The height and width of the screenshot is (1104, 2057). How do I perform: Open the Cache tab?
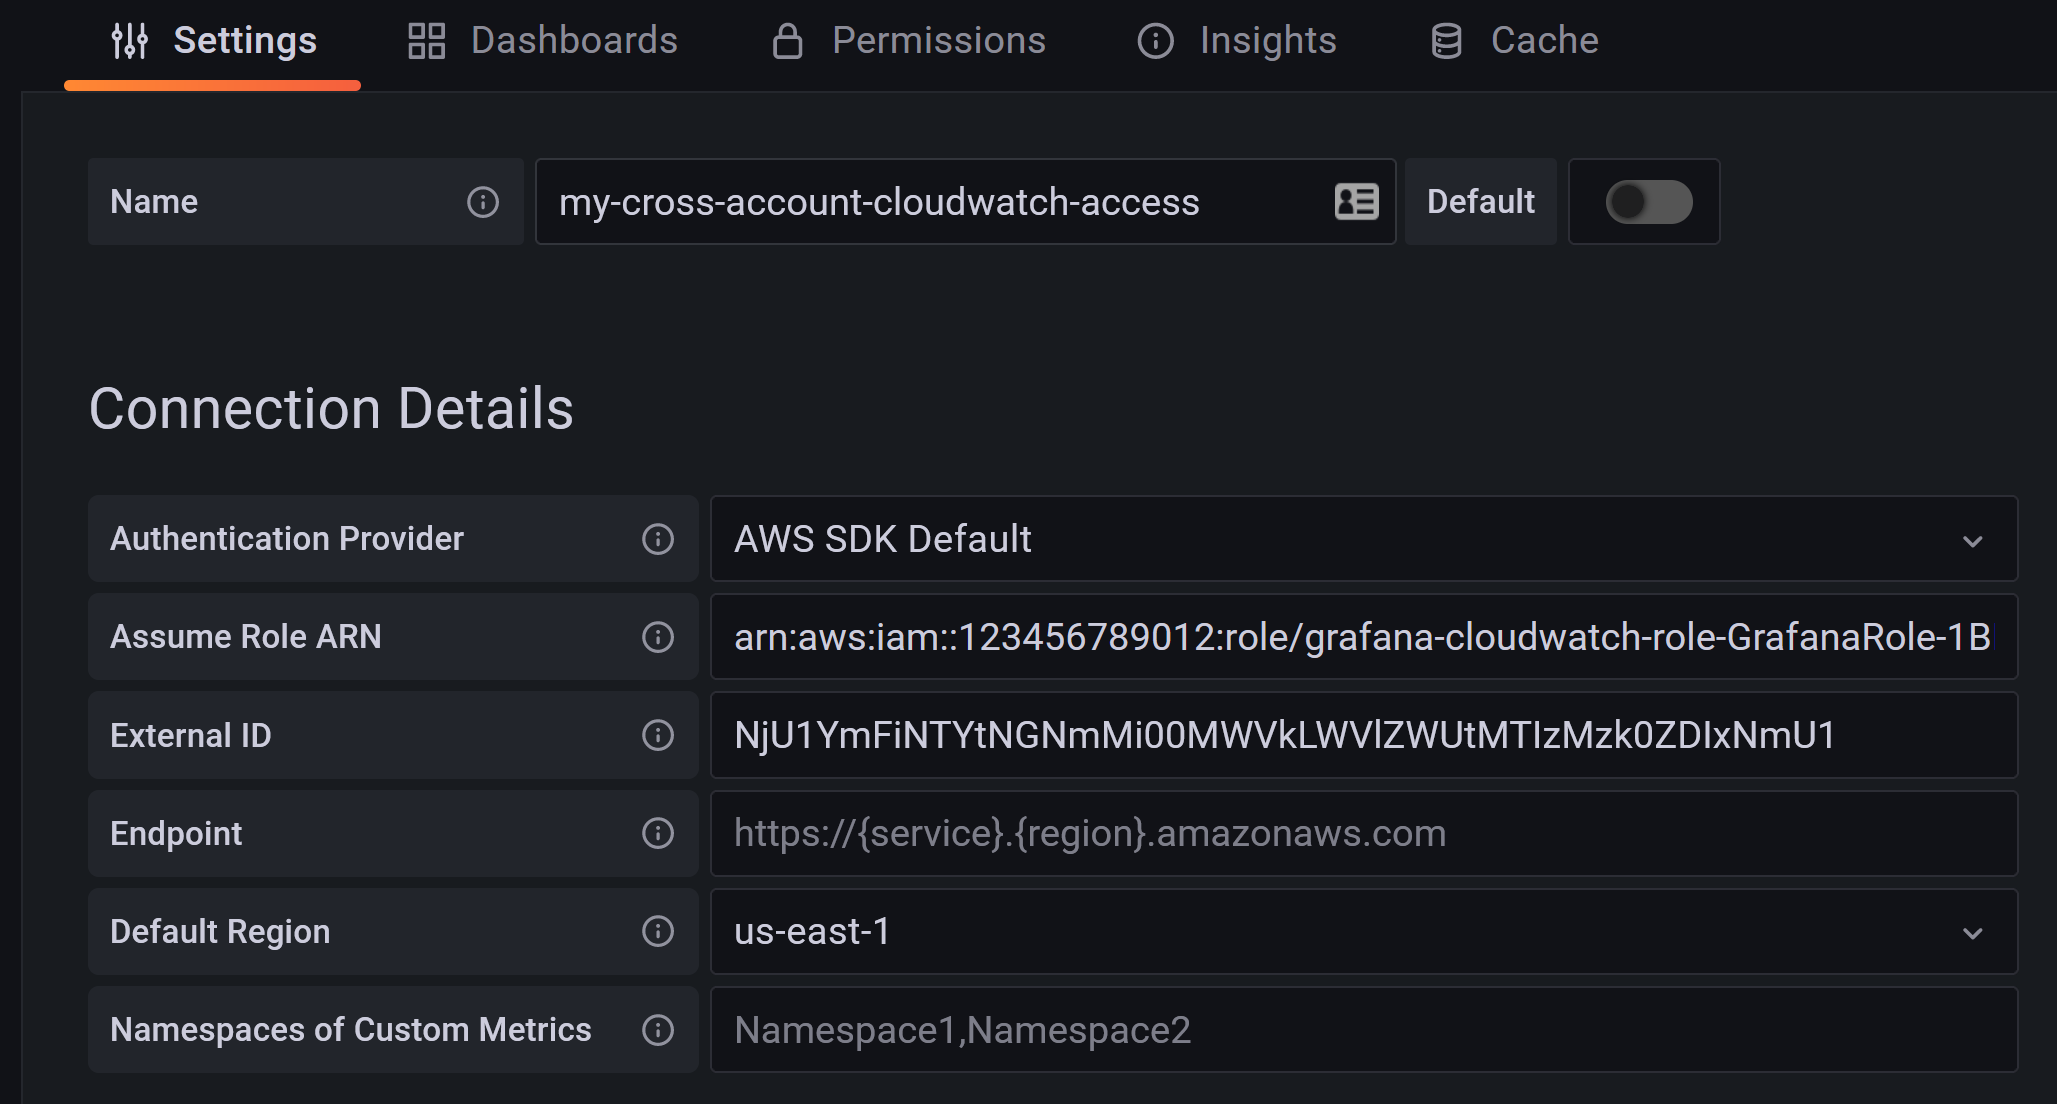coord(1515,41)
